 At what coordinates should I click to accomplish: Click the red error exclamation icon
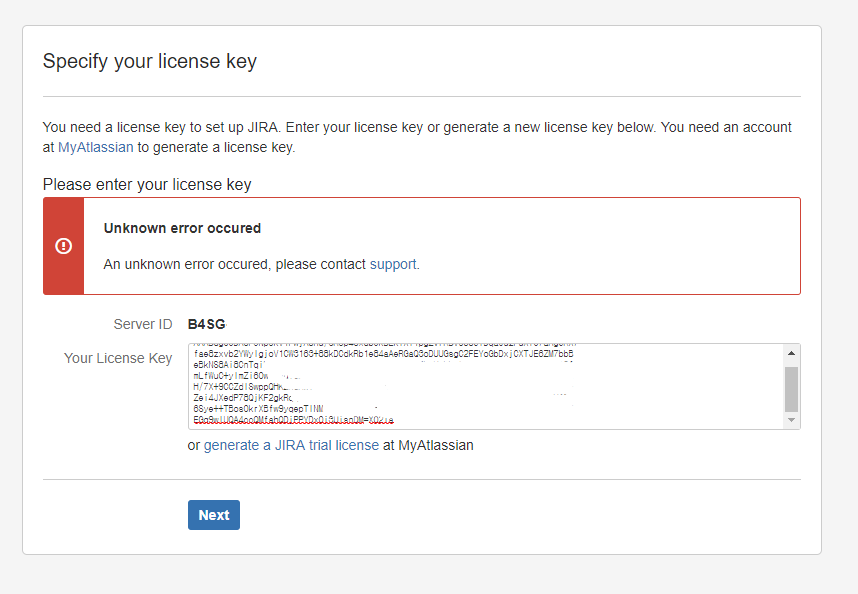point(63,246)
